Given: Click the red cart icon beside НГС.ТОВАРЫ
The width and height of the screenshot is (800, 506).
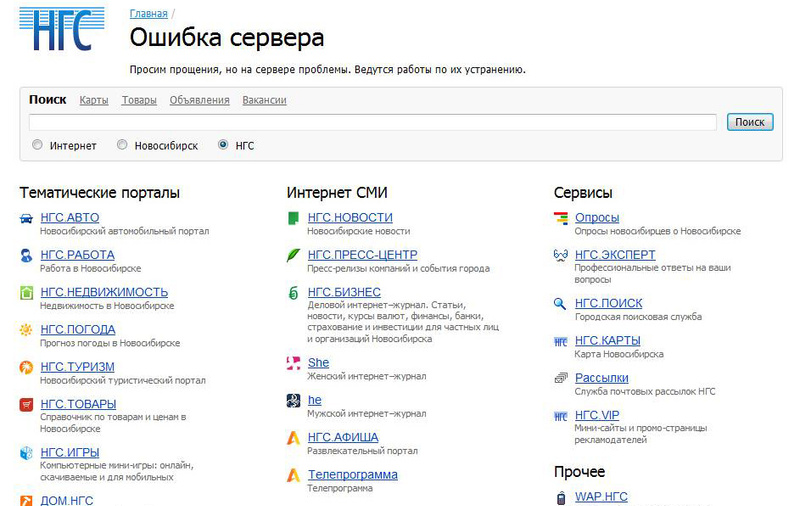Looking at the screenshot, I should point(26,404).
